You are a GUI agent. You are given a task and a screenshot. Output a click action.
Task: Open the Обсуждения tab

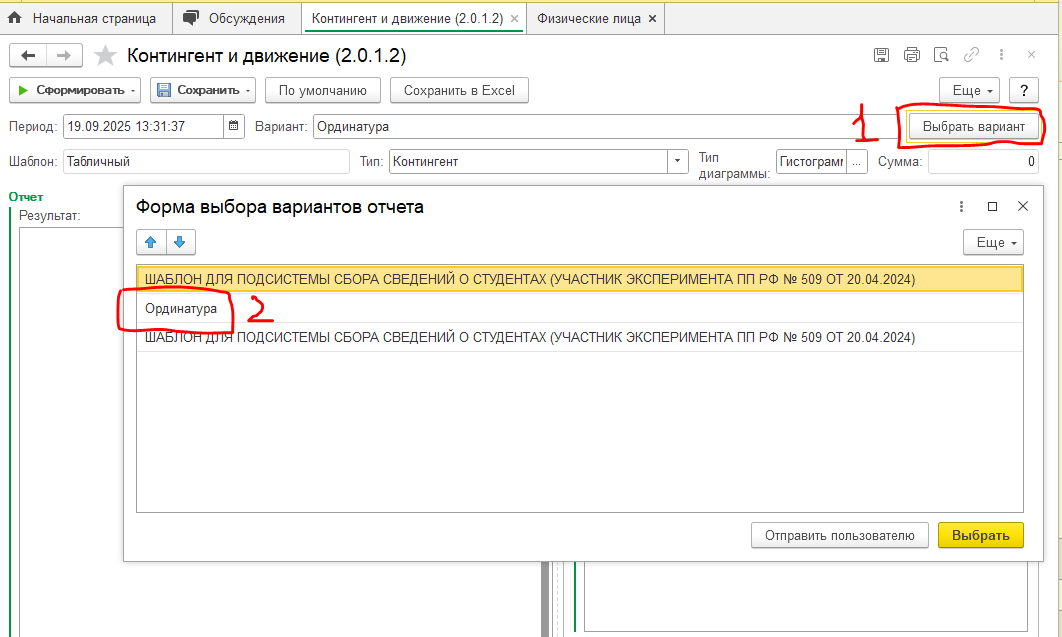246,19
